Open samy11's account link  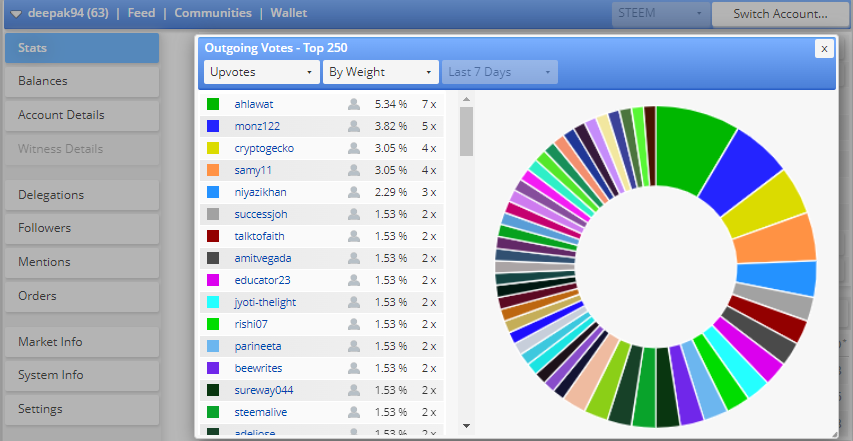tap(253, 170)
